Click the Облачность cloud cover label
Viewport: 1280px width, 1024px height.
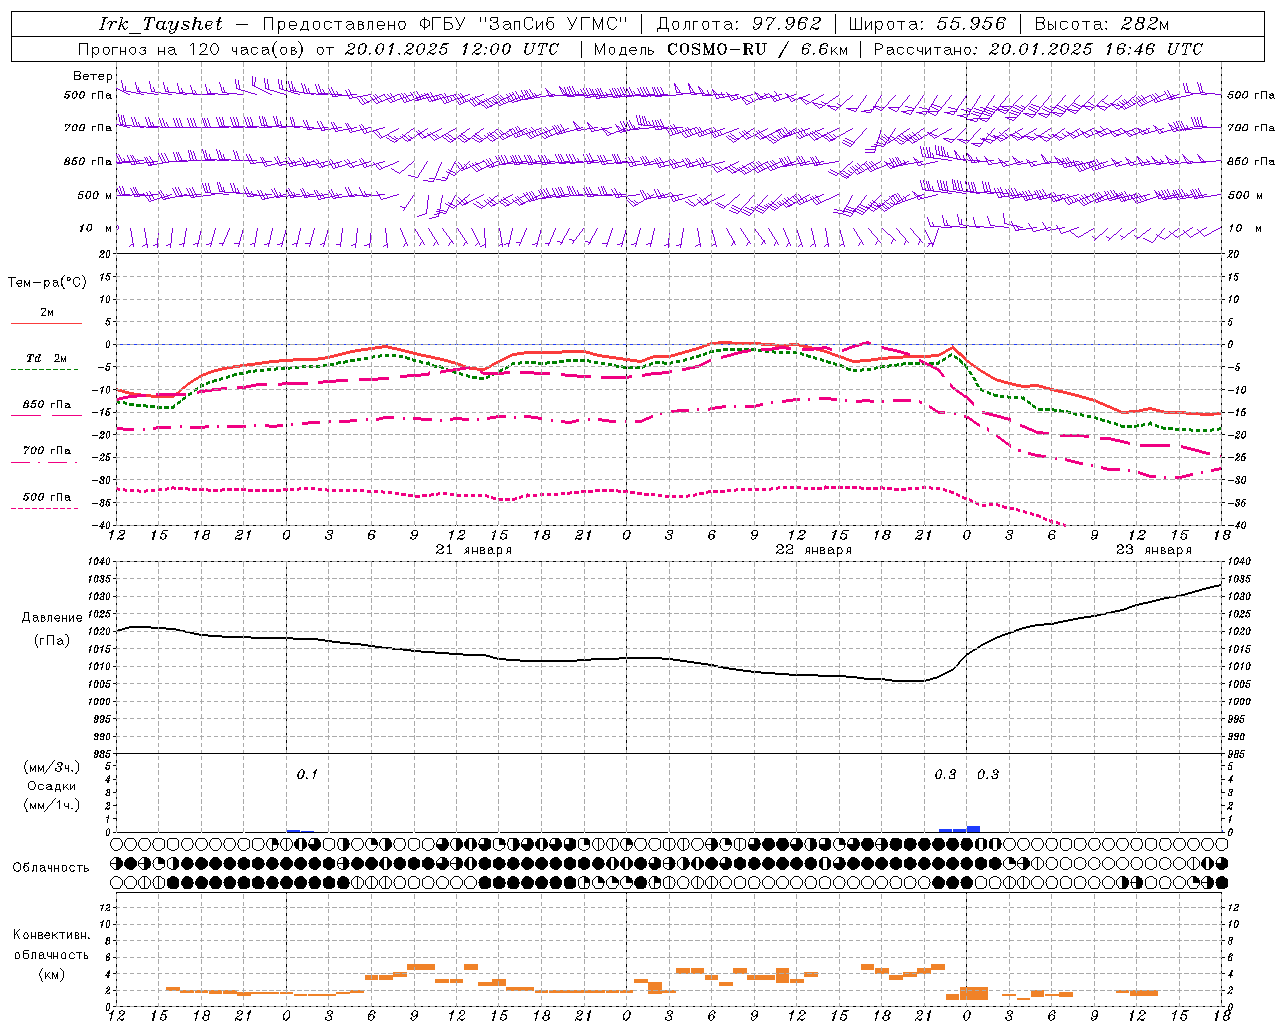tap(51, 868)
